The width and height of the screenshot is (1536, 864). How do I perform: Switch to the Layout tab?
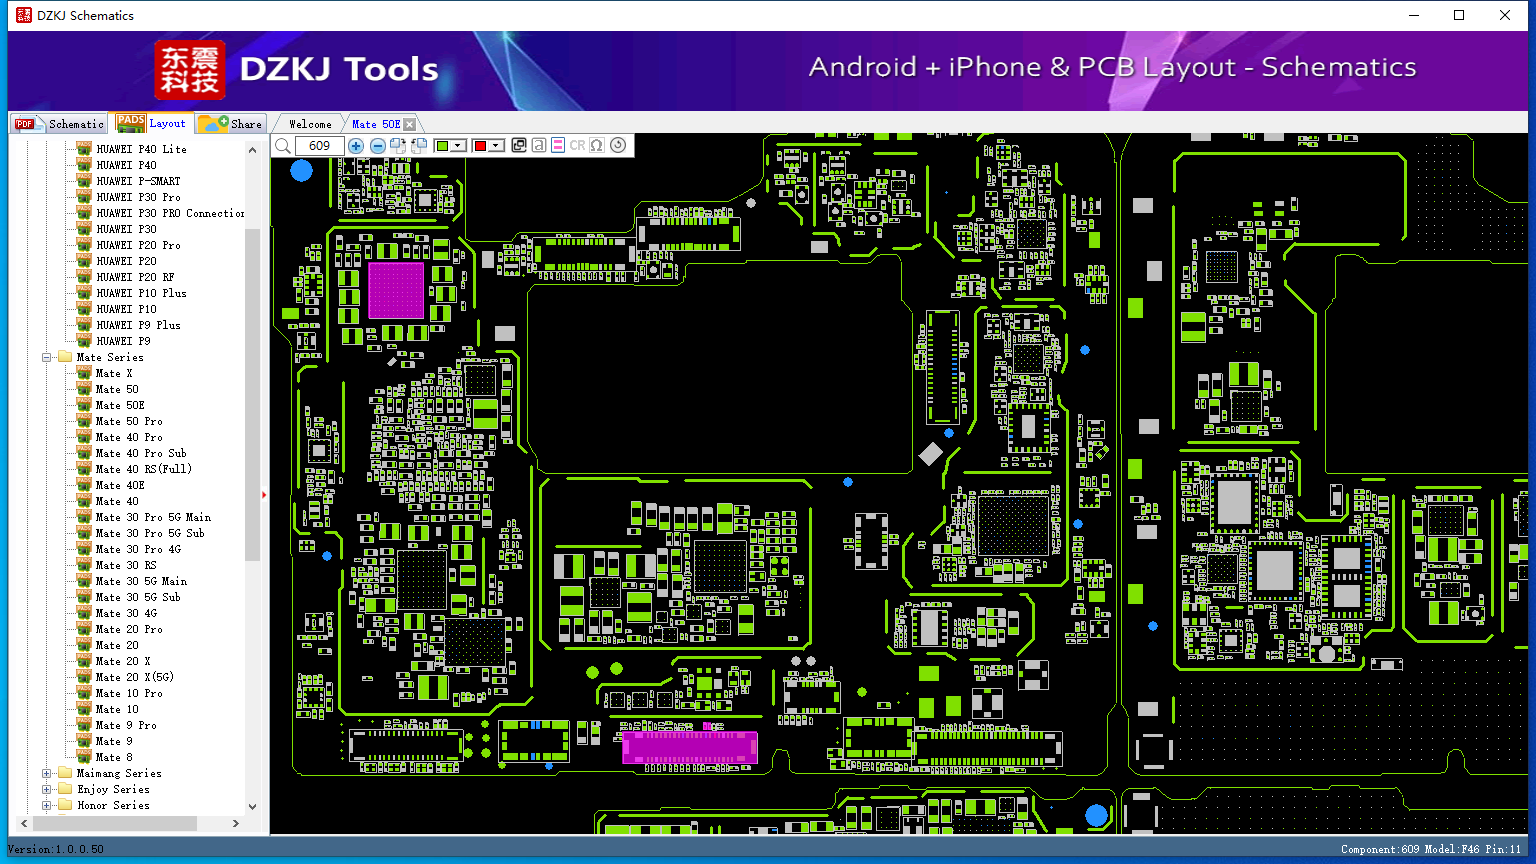coord(152,123)
